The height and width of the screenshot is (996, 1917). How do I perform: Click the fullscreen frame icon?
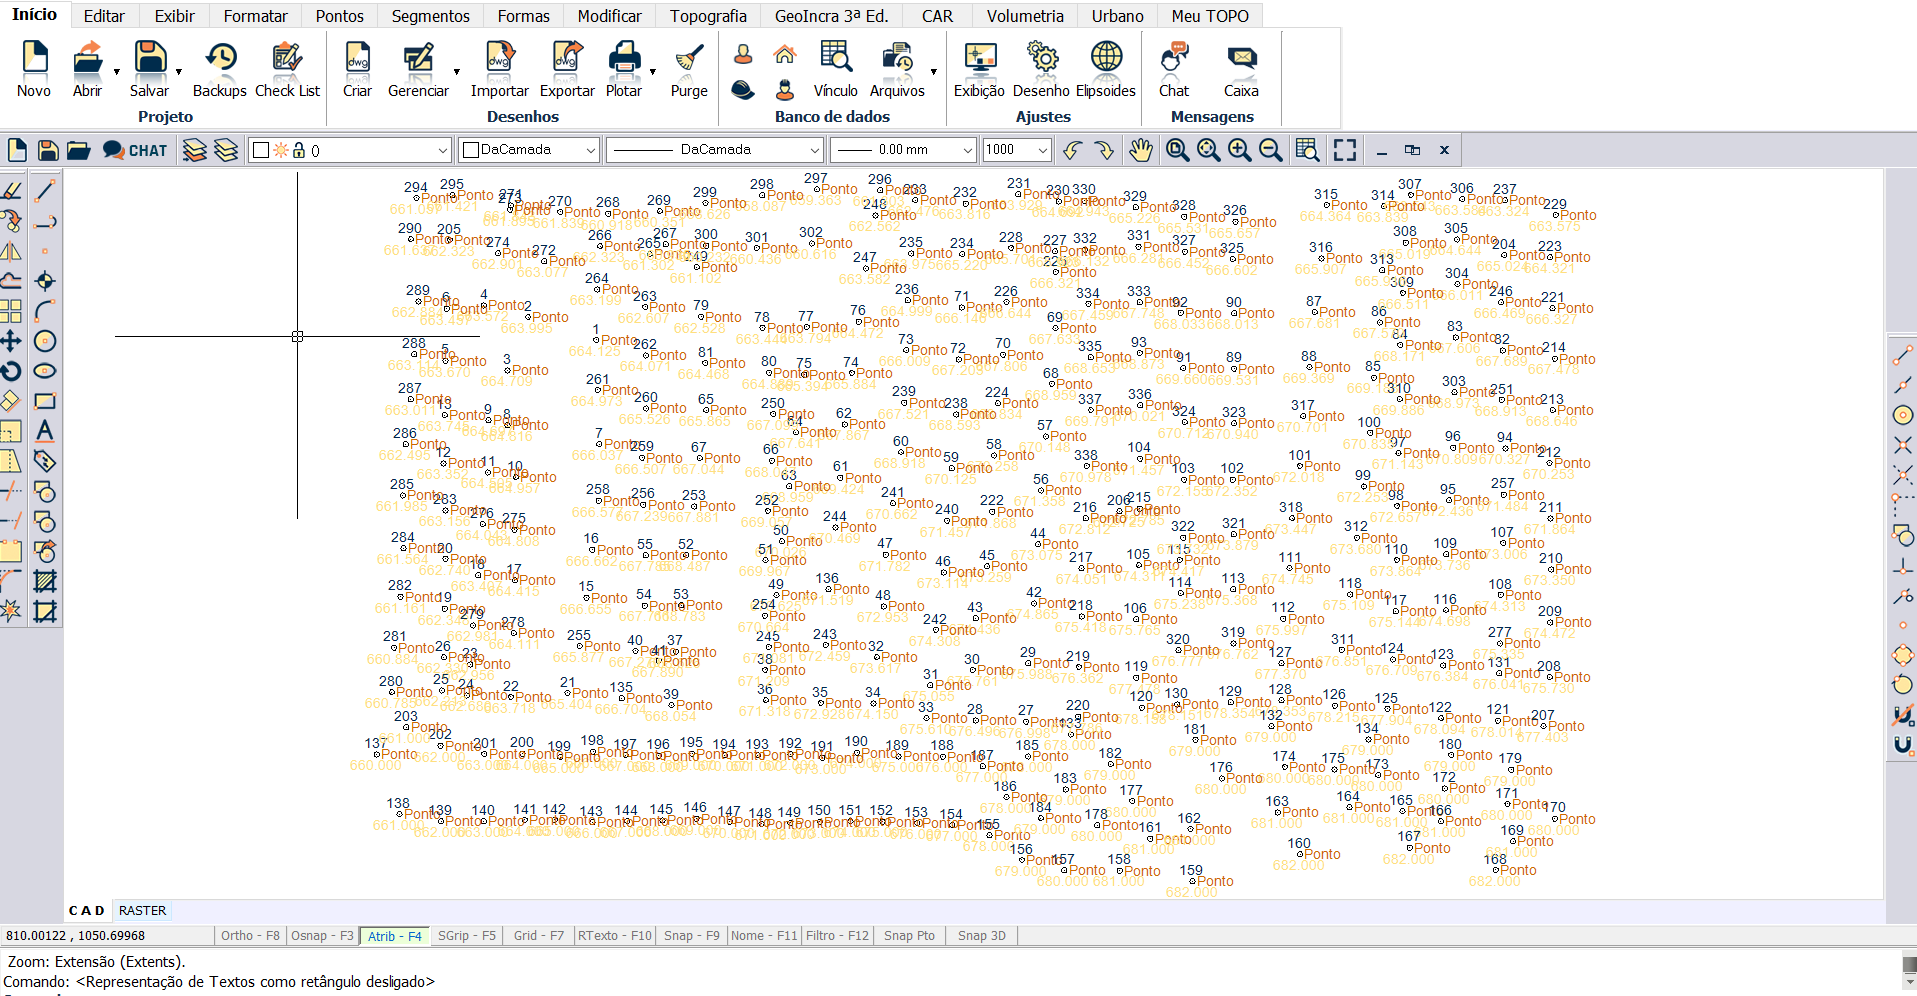click(x=1345, y=150)
